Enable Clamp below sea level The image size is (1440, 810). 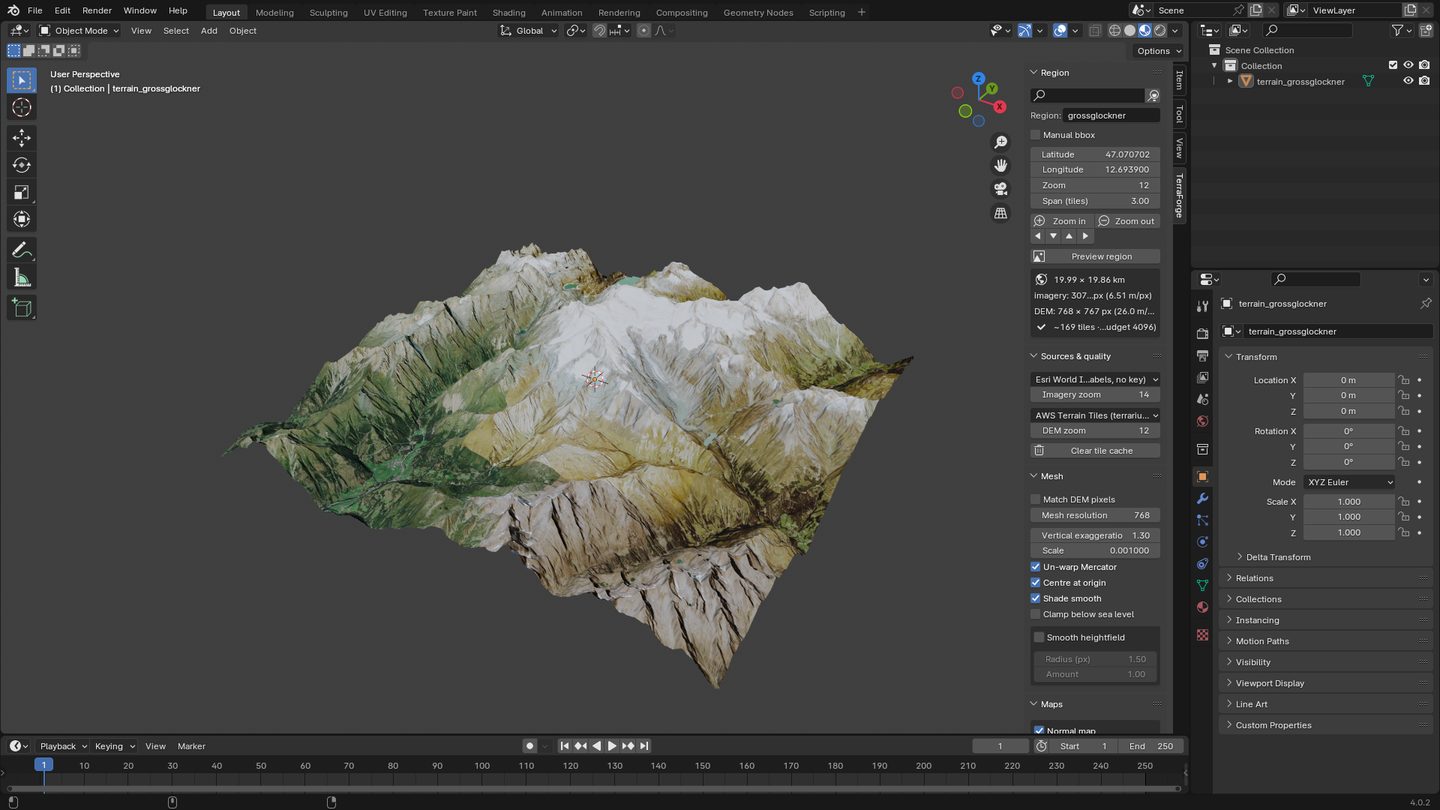1036,614
